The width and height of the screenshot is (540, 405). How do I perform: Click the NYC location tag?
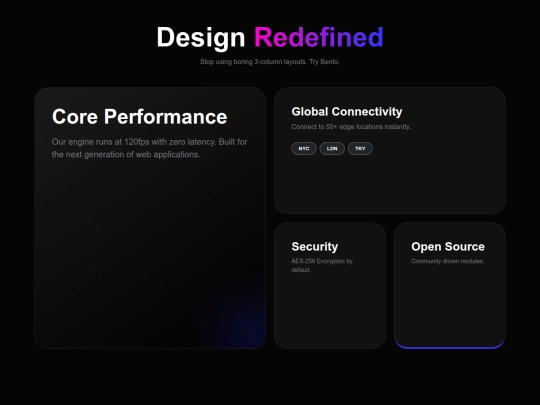[x=304, y=148]
